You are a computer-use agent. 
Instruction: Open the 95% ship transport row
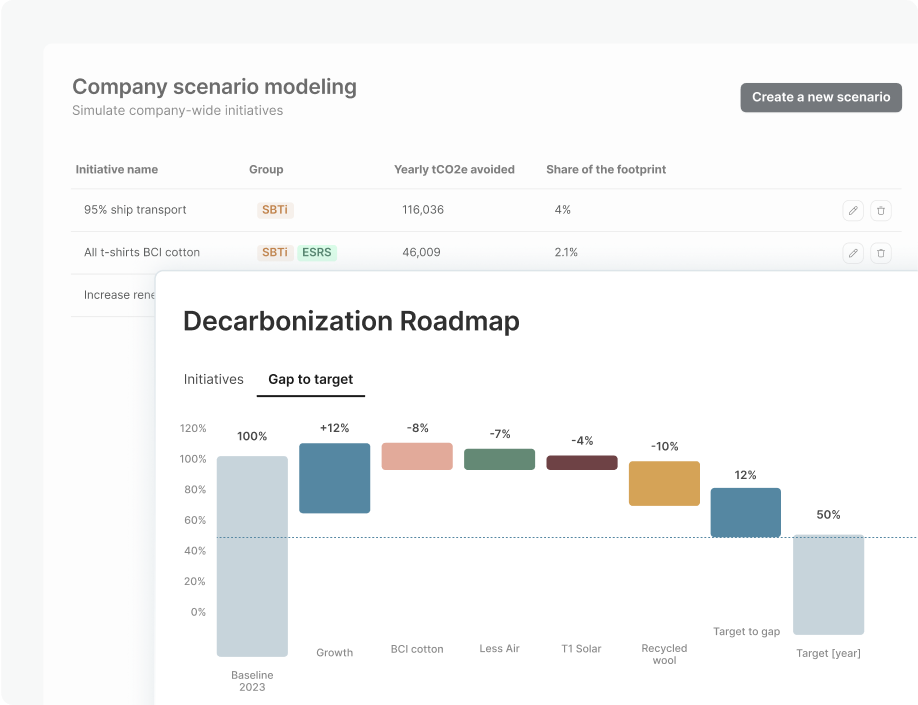135,210
